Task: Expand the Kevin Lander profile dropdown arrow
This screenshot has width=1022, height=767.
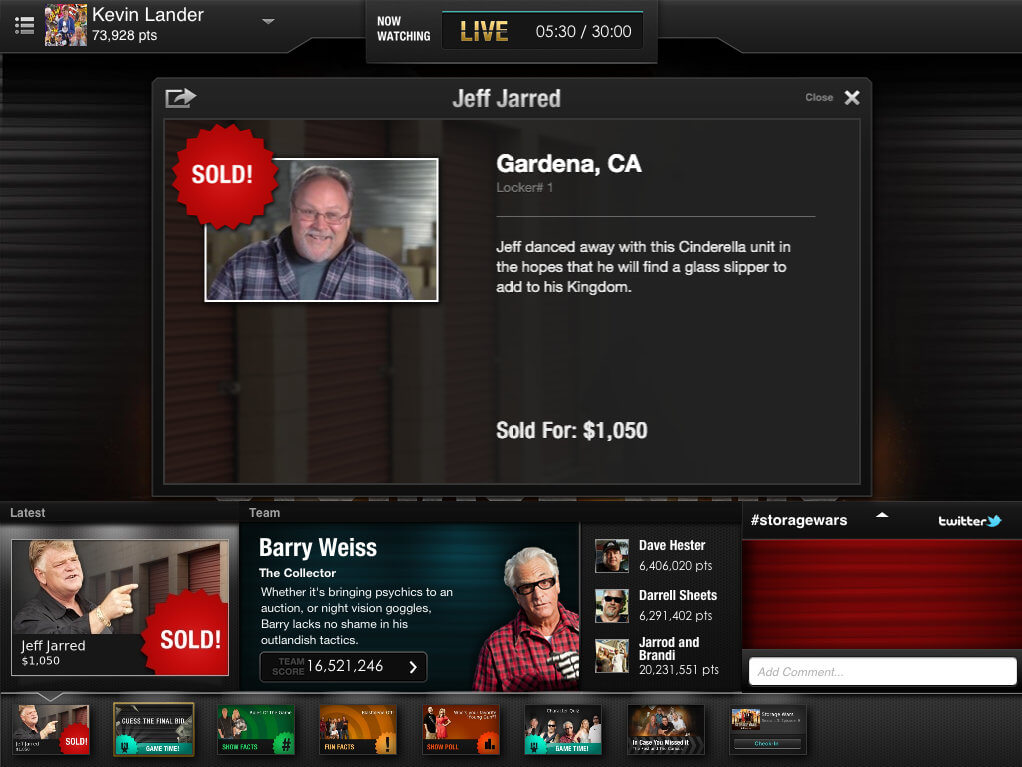Action: 268,22
